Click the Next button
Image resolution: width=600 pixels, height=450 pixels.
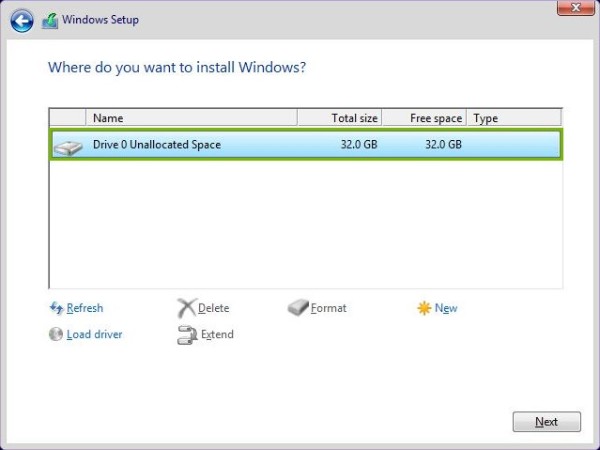pyautogui.click(x=546, y=422)
